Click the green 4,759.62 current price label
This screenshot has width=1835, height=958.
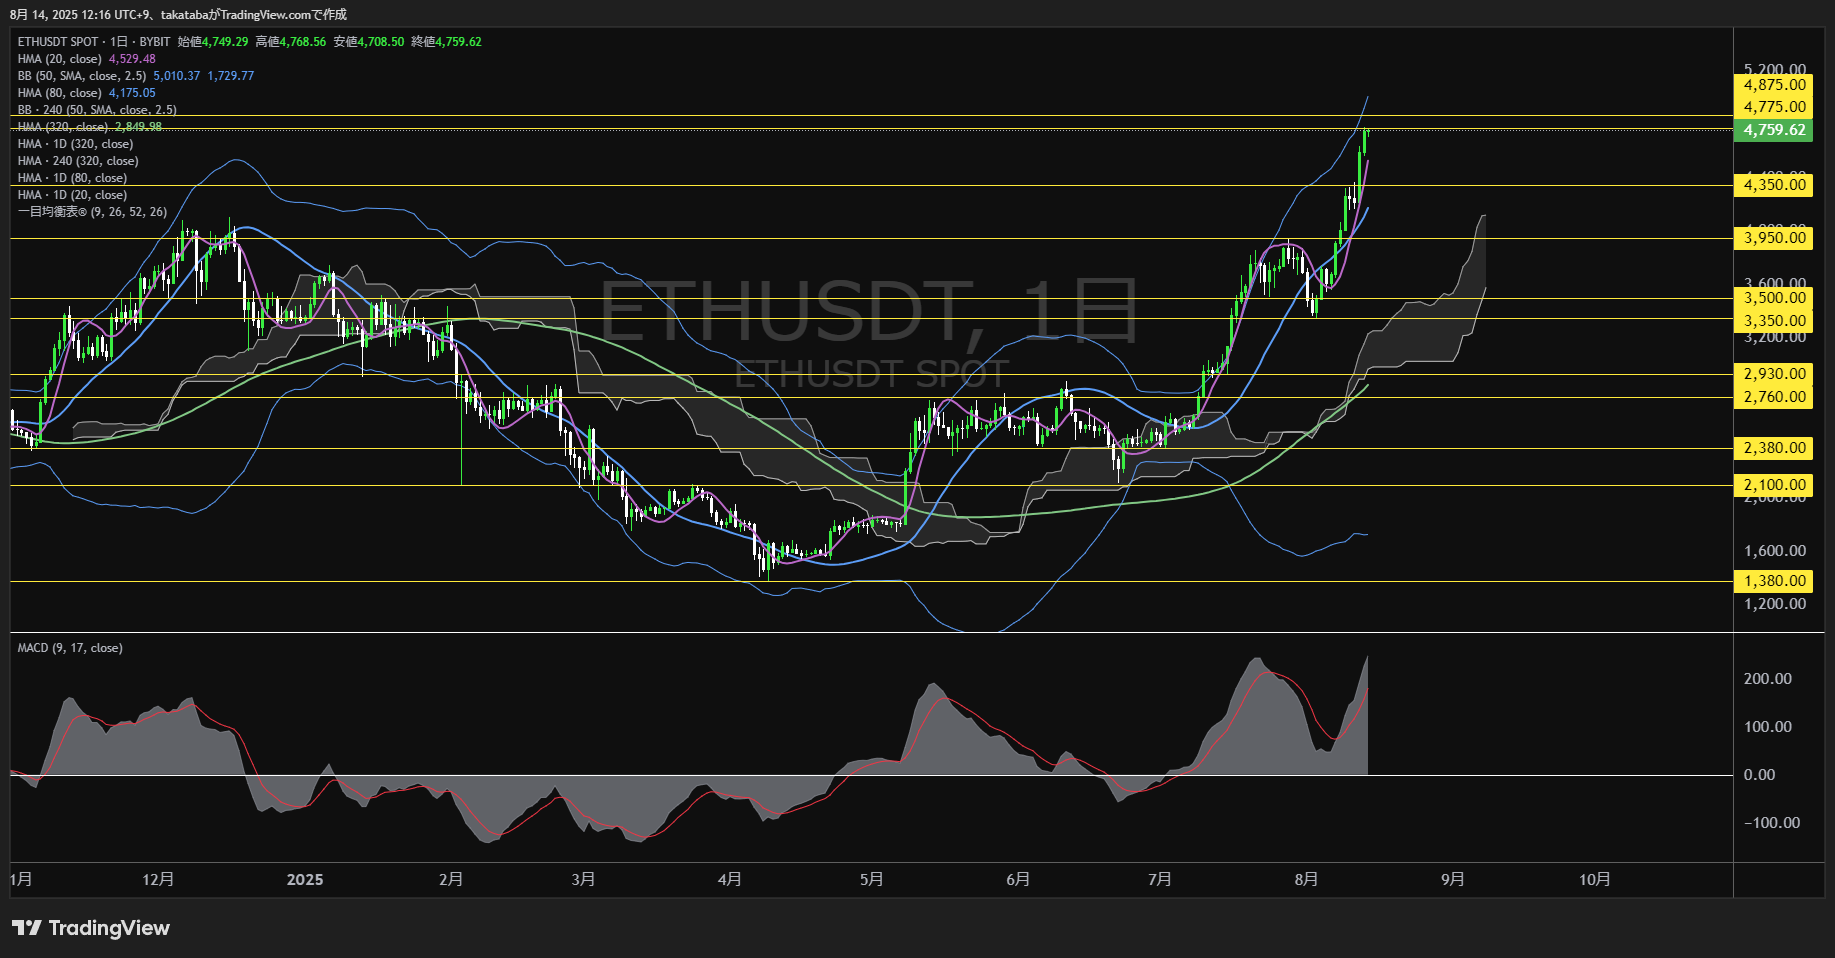[1775, 130]
